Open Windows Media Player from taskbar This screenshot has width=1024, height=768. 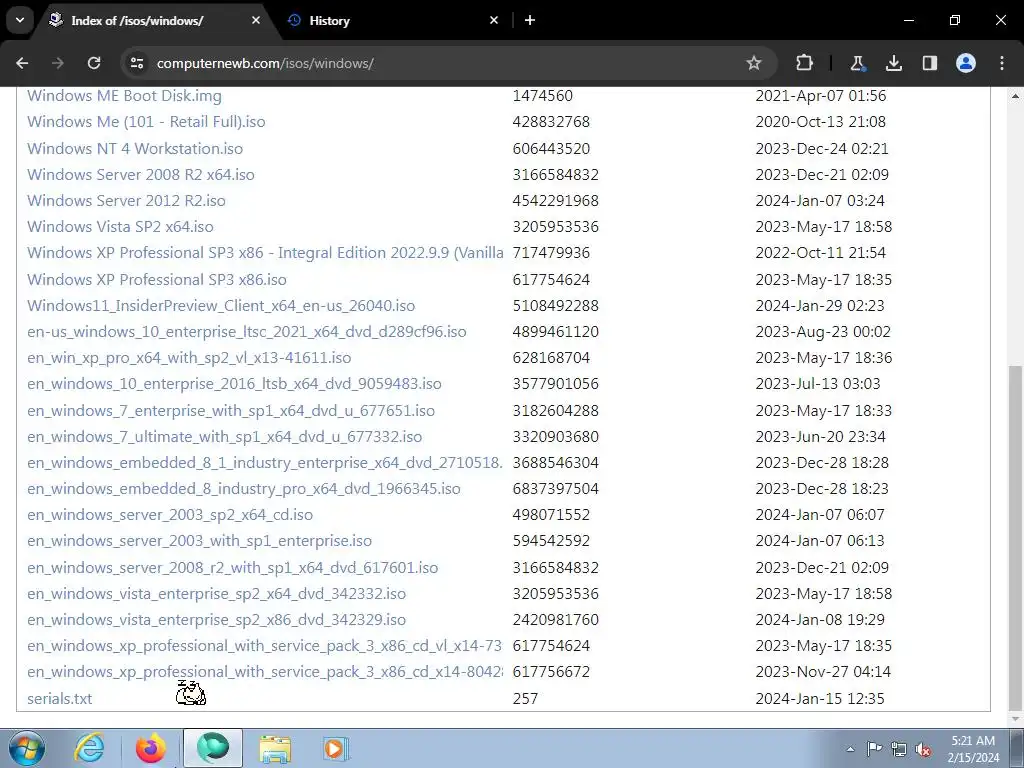pos(336,748)
